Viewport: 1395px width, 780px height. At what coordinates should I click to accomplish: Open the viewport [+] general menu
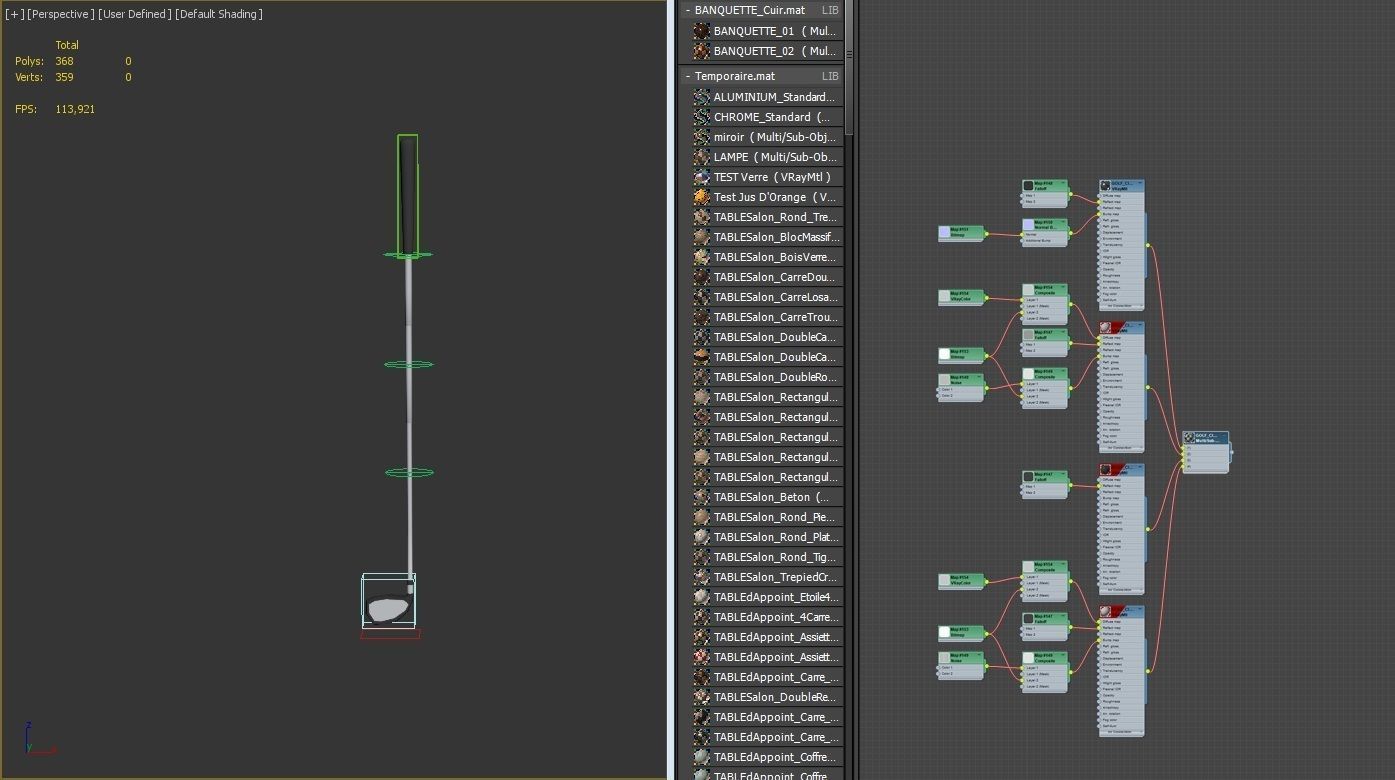15,14
